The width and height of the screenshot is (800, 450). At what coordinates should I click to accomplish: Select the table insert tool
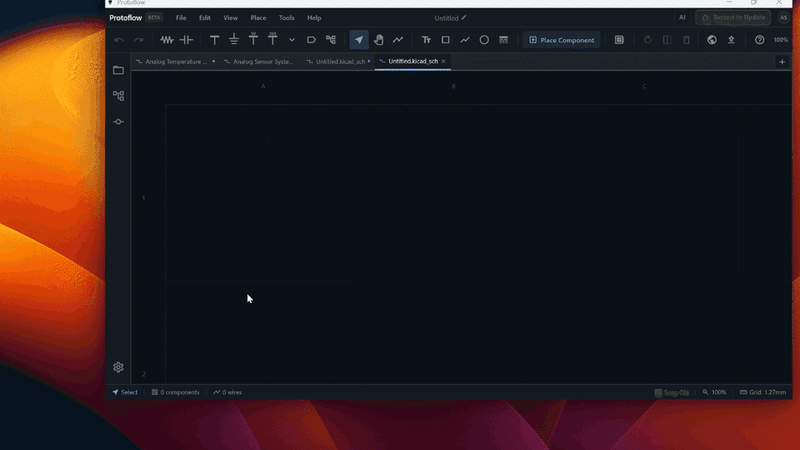pyautogui.click(x=504, y=40)
